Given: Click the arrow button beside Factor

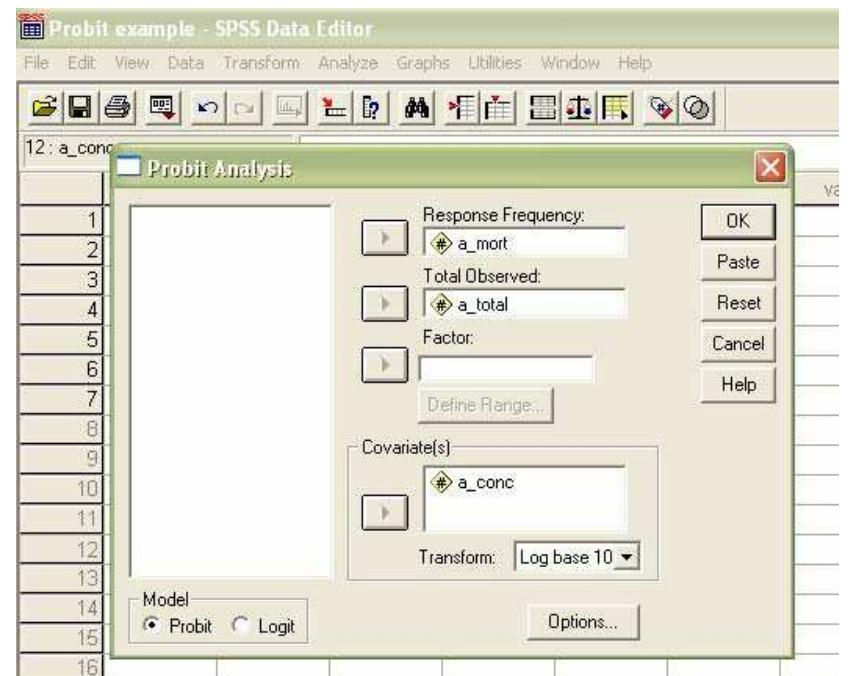Looking at the screenshot, I should (x=385, y=365).
